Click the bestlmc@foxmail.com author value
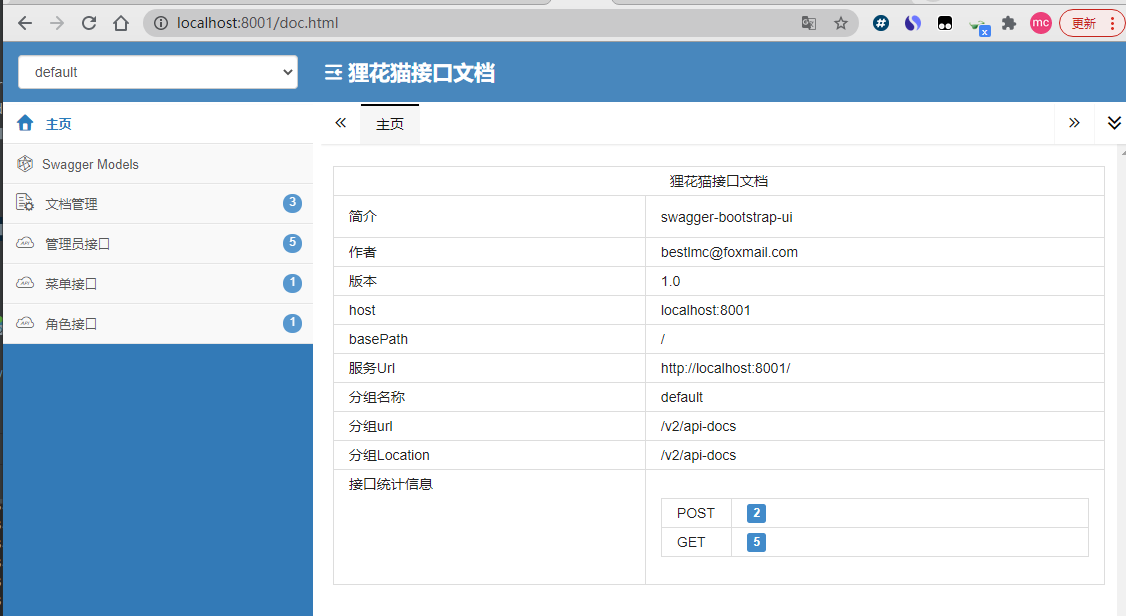Viewport: 1126px width, 616px height. [x=730, y=252]
